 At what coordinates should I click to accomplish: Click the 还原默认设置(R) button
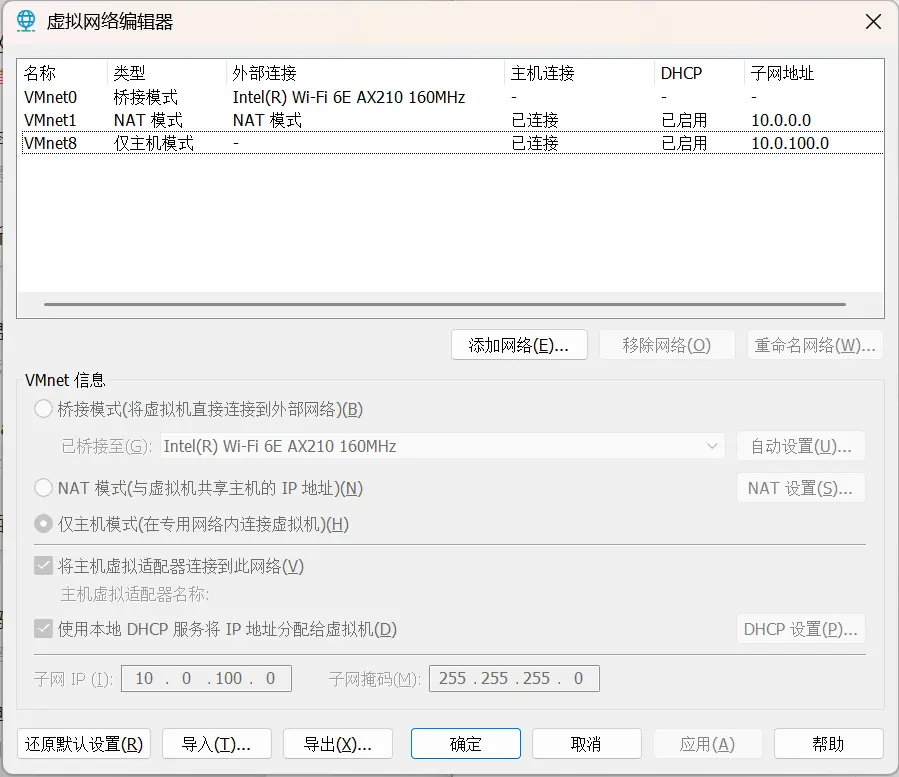click(84, 744)
